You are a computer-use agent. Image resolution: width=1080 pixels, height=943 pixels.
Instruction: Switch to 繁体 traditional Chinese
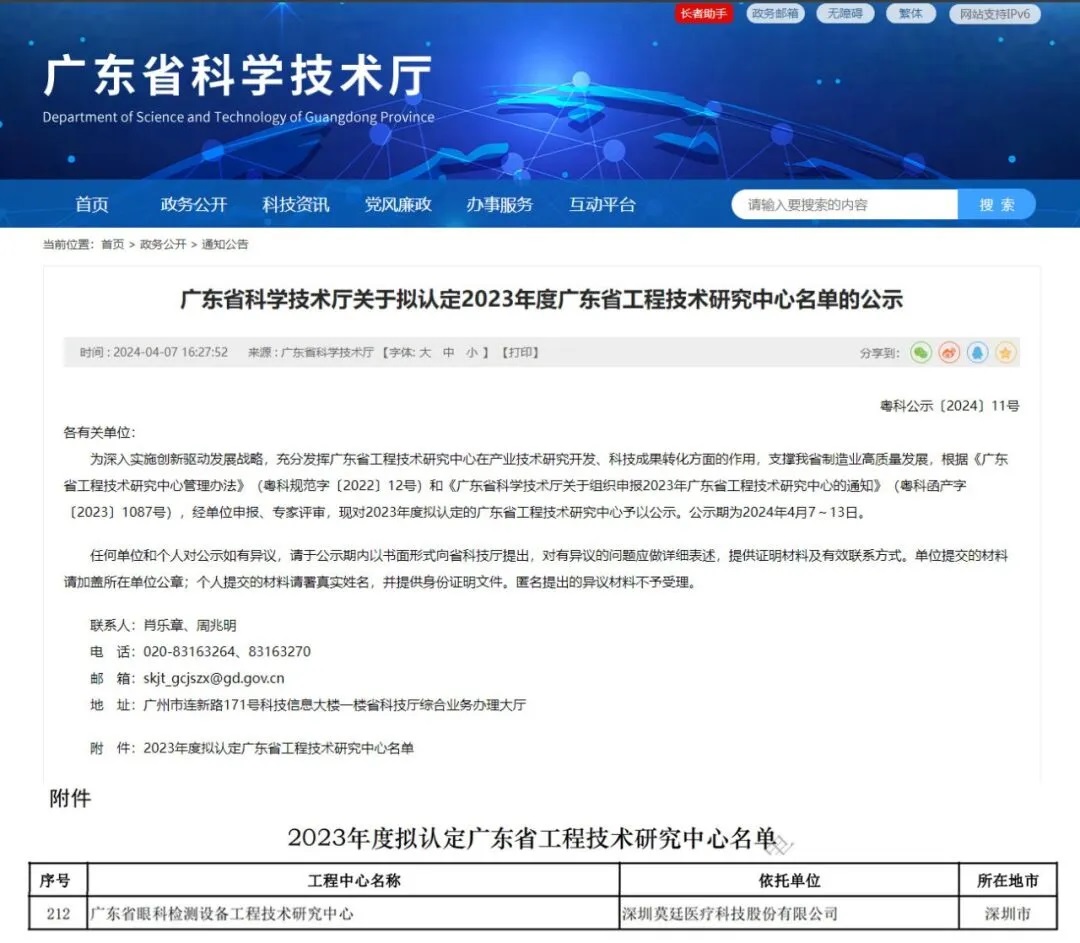(911, 14)
